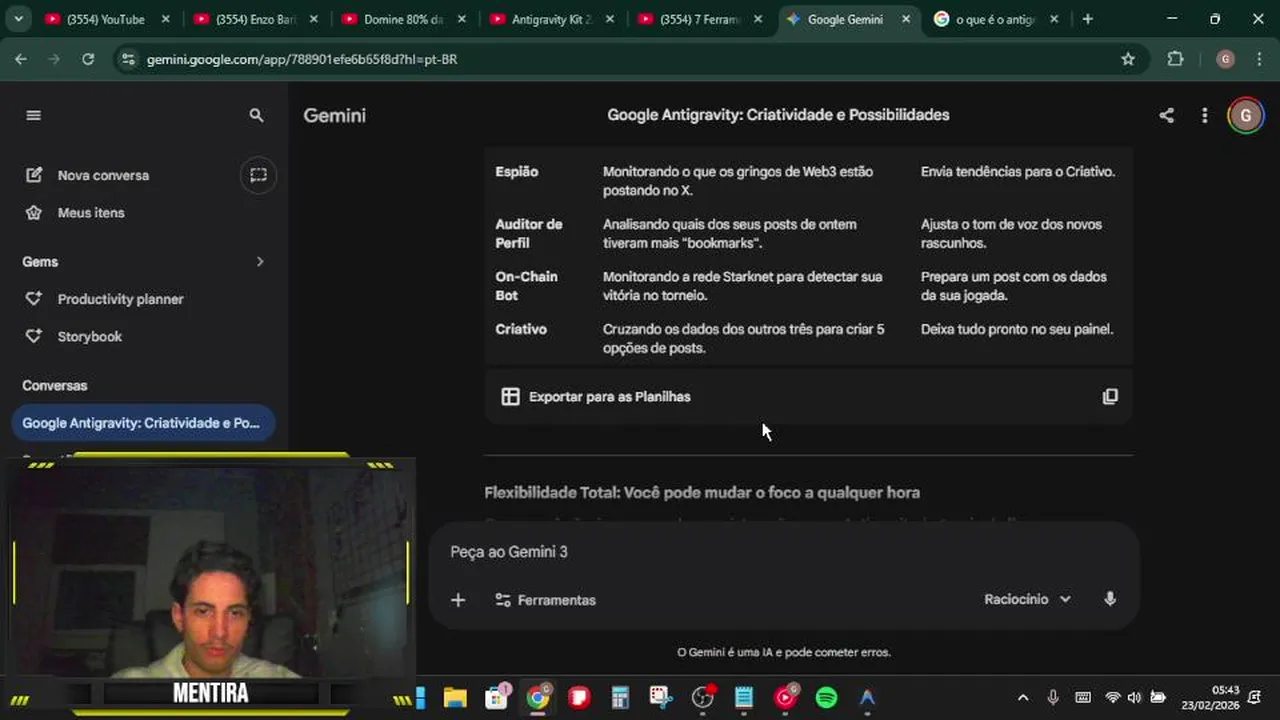Image resolution: width=1280 pixels, height=720 pixels.
Task: Switch to the 'o que é o antig' Google tab
Action: coord(995,19)
